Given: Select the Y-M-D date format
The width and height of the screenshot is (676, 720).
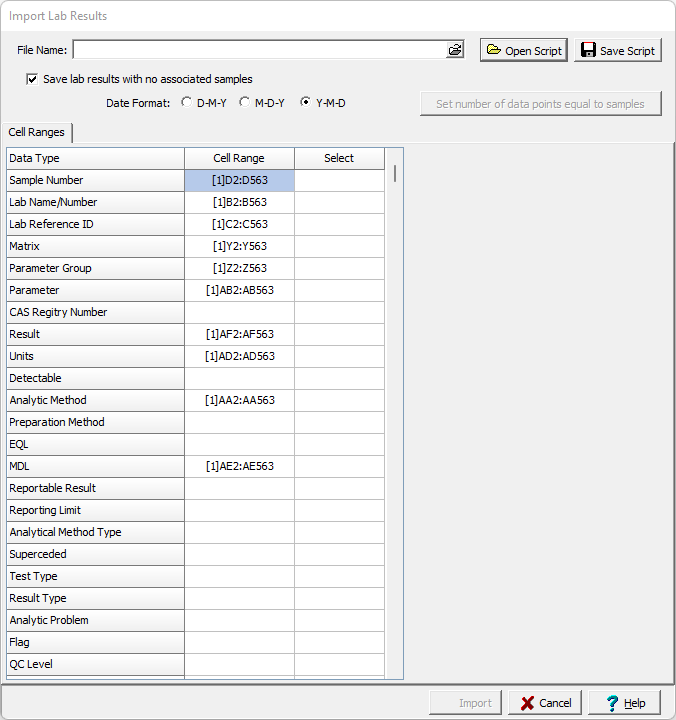Looking at the screenshot, I should 305,102.
